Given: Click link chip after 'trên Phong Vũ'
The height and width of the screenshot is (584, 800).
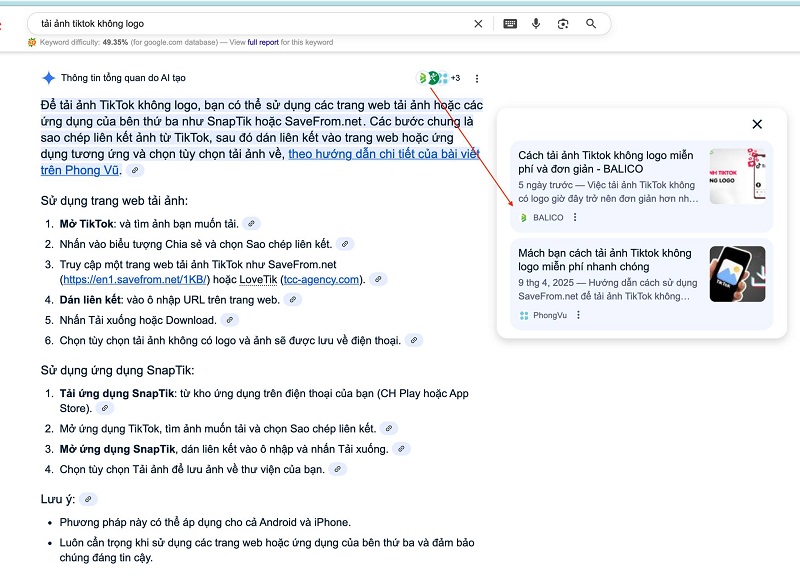Looking at the screenshot, I should [x=135, y=170].
